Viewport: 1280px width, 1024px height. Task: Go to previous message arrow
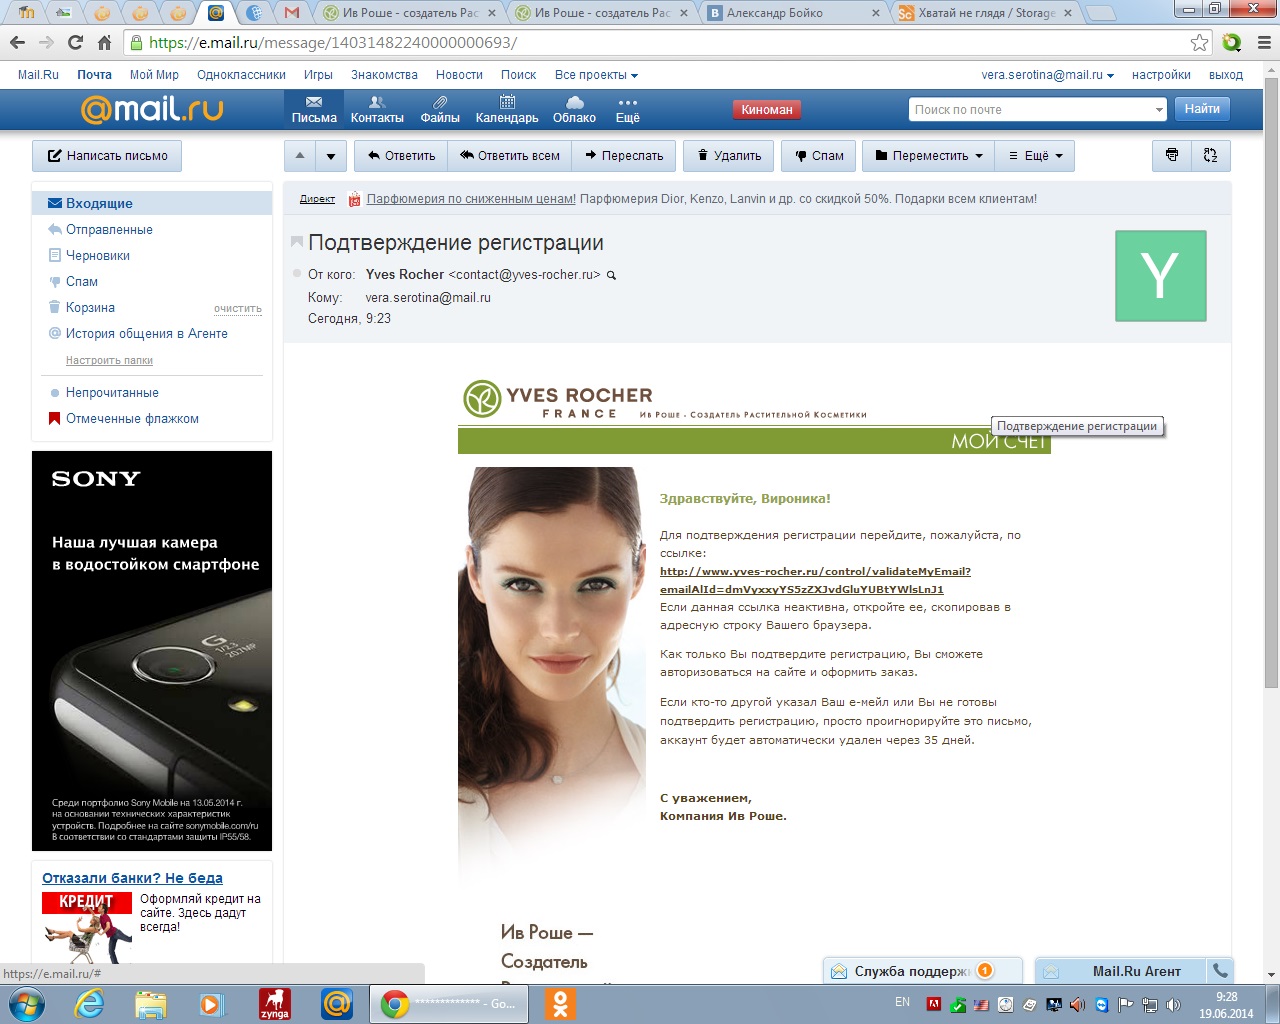[300, 155]
